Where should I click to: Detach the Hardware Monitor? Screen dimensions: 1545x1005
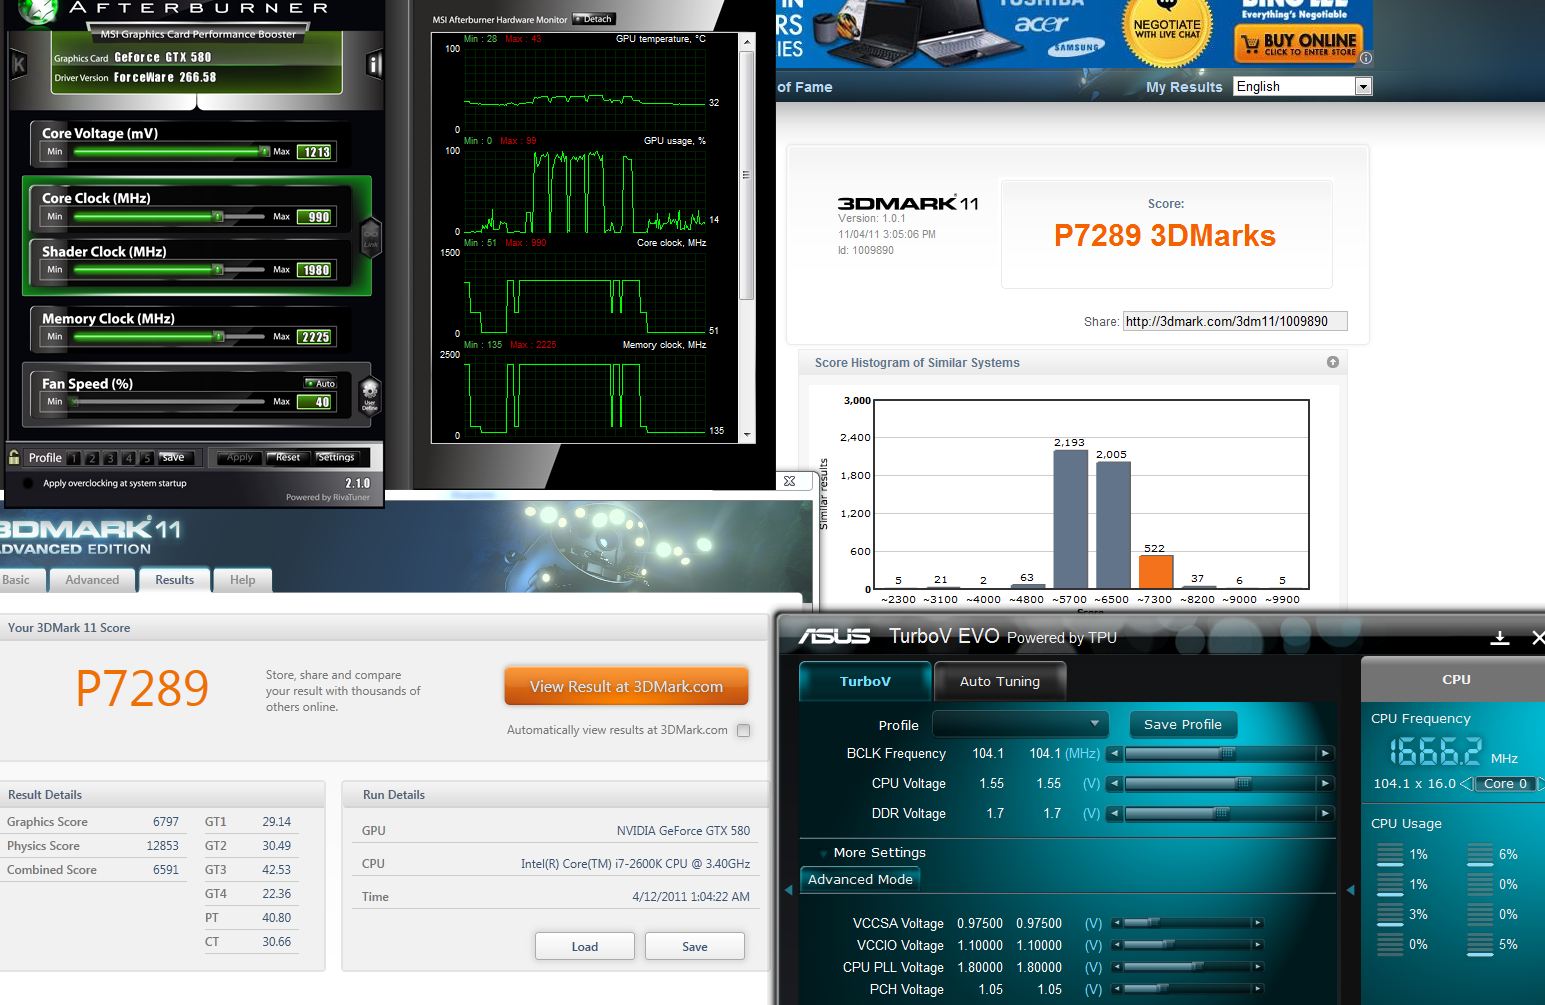(x=595, y=19)
